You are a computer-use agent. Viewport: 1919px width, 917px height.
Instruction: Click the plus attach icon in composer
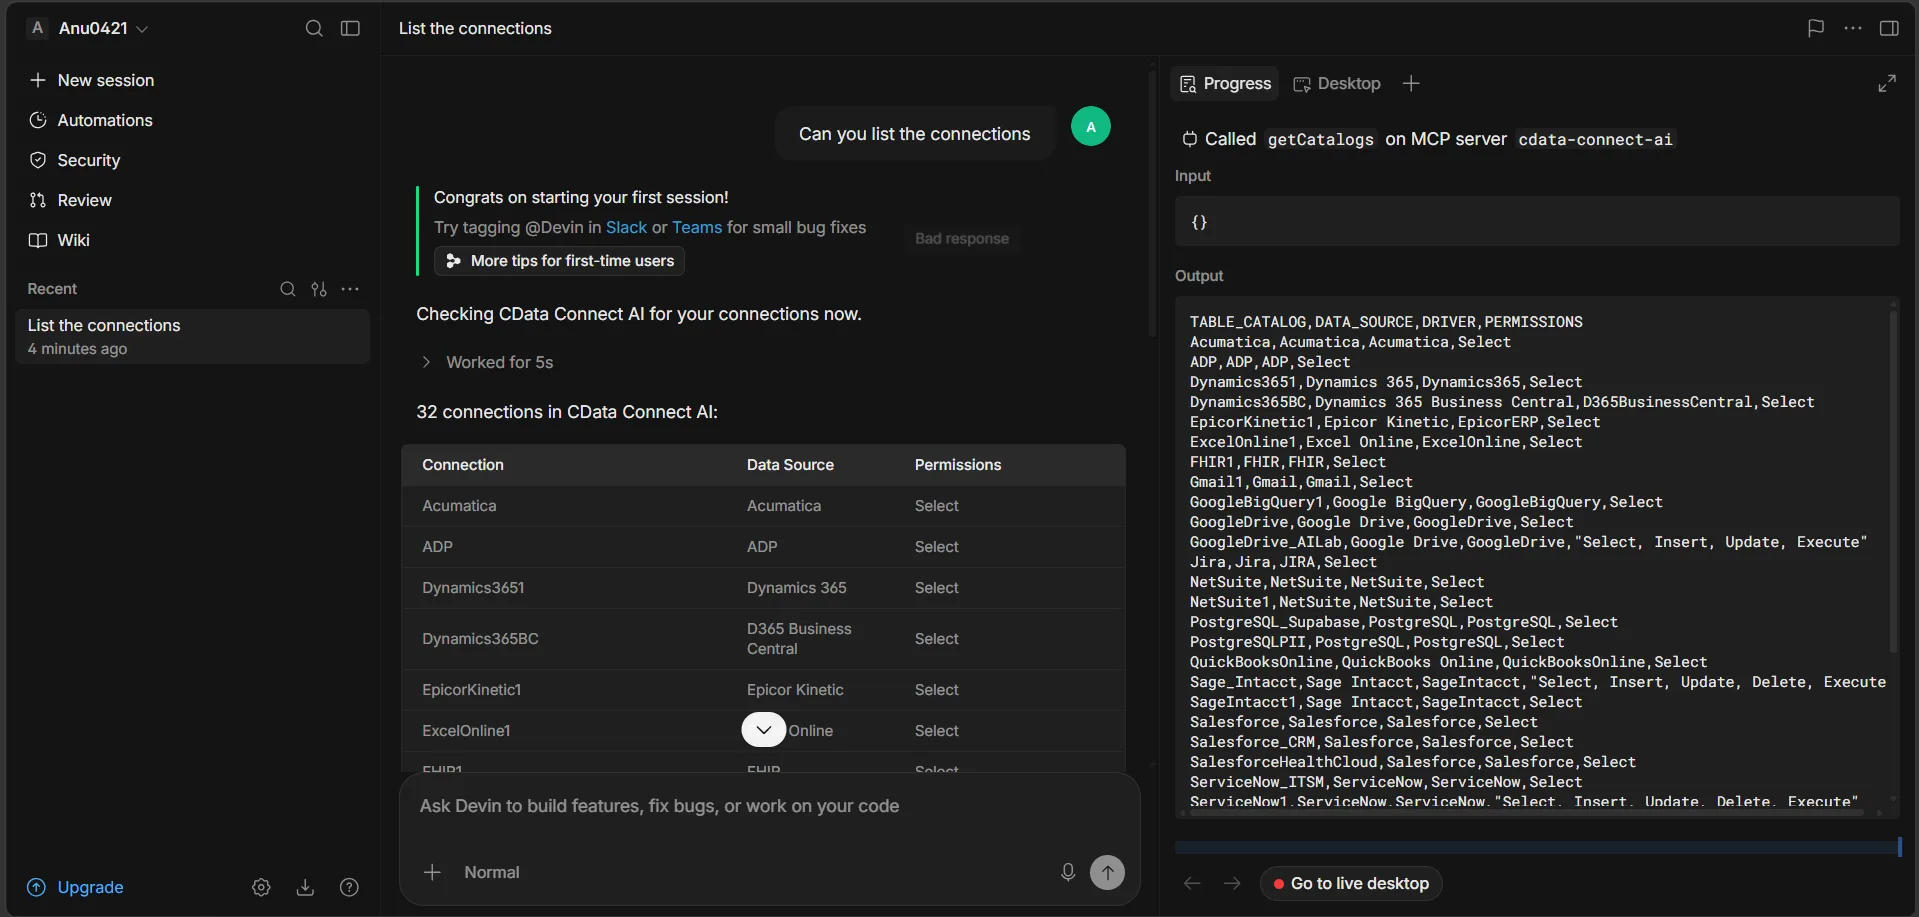(x=432, y=872)
